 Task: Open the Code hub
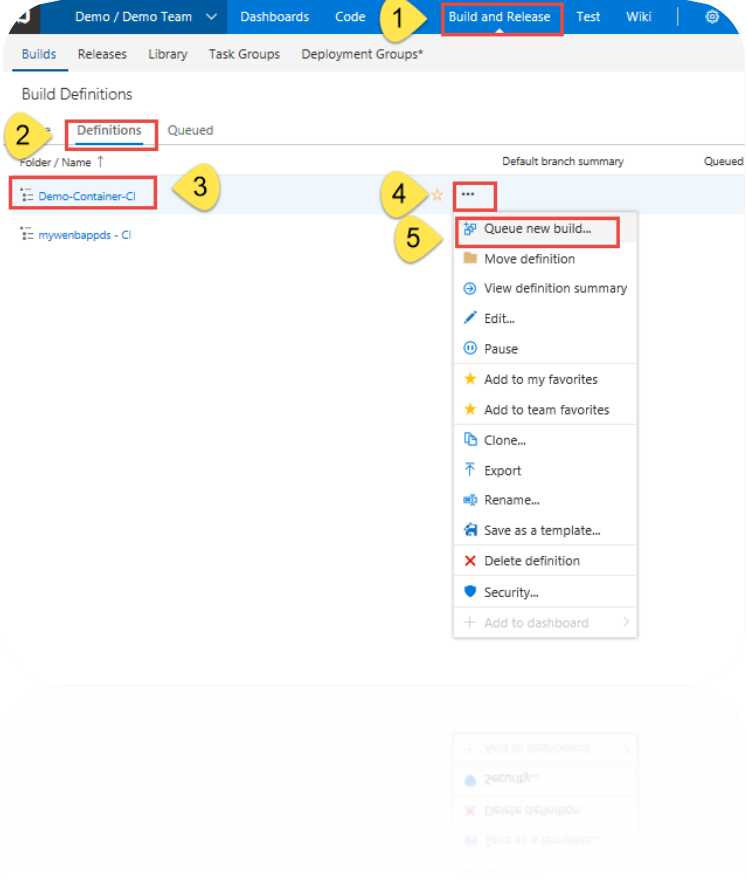(x=350, y=17)
